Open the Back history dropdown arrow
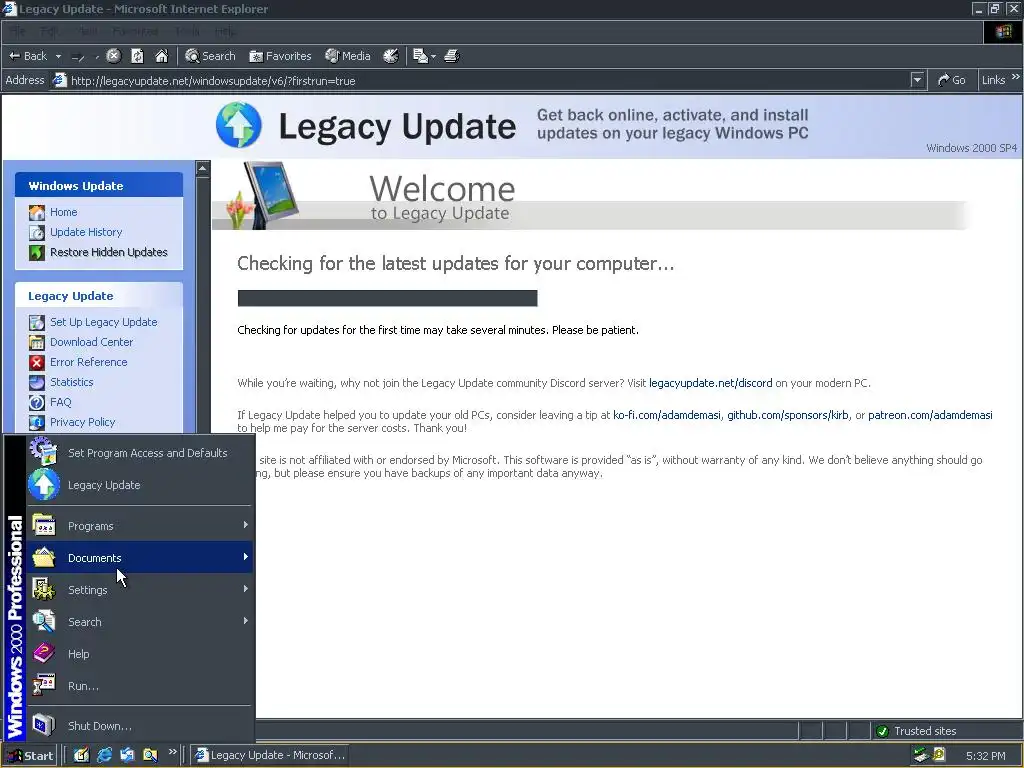 point(58,56)
